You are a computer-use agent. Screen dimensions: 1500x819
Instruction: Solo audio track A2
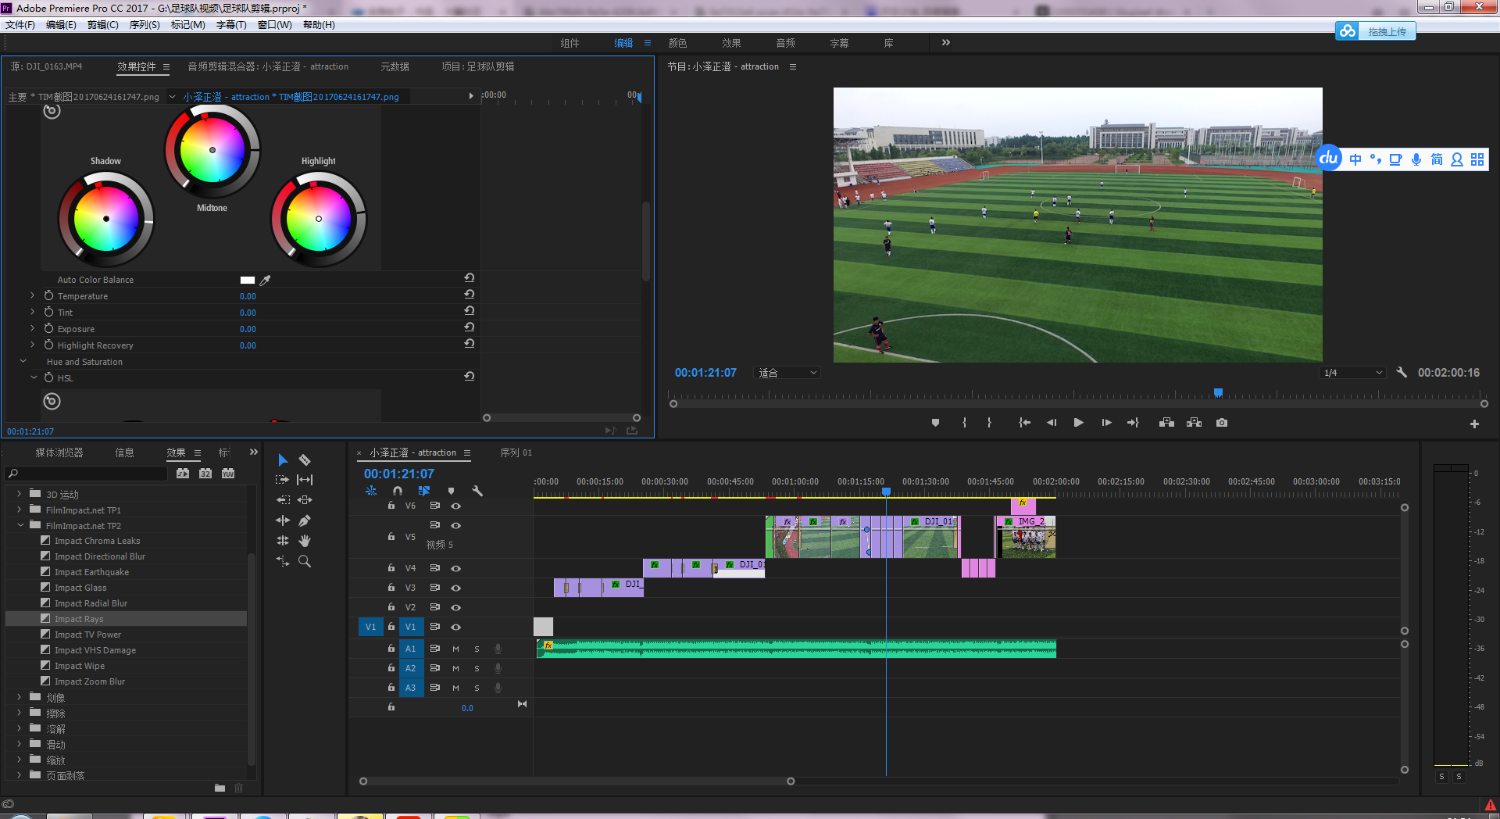477,668
